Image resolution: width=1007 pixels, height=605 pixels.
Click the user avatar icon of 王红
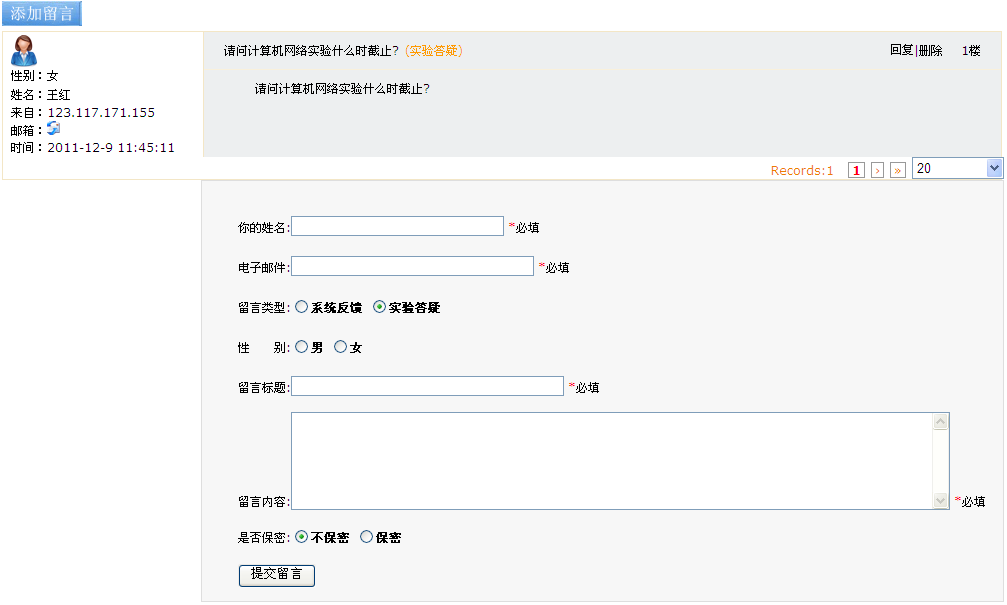coord(24,50)
